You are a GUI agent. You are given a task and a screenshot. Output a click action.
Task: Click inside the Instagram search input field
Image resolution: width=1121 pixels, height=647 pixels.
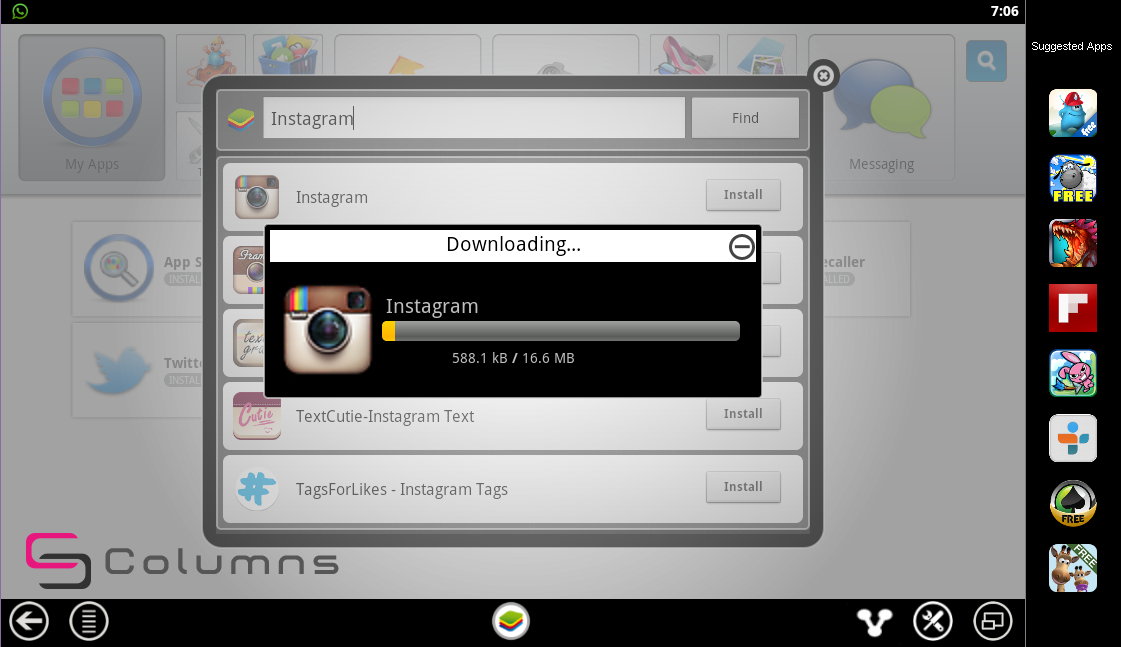[473, 118]
